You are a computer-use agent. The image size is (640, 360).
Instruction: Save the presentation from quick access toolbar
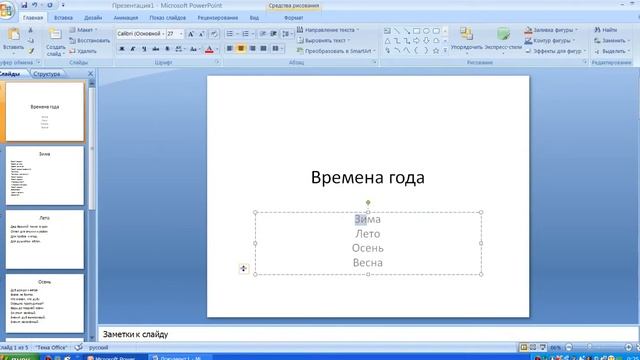[x=24, y=5]
